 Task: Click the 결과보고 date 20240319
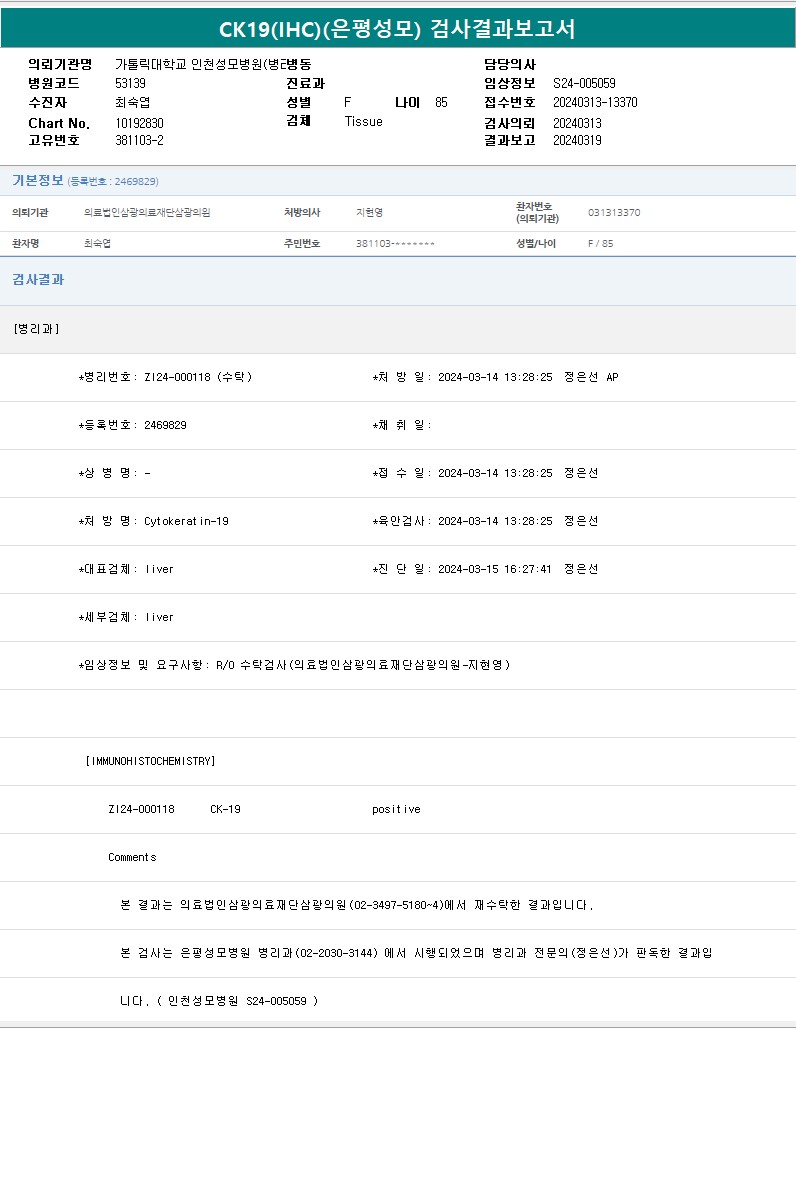click(x=577, y=140)
